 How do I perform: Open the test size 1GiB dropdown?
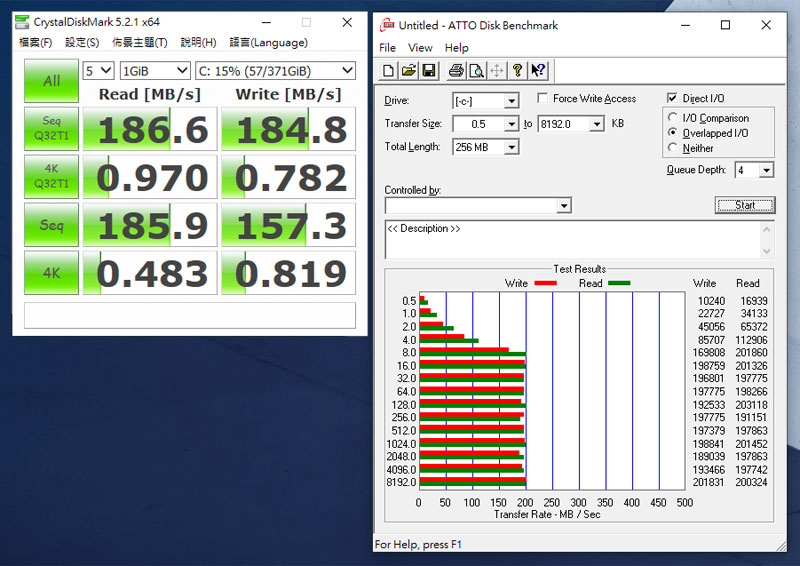pyautogui.click(x=155, y=70)
